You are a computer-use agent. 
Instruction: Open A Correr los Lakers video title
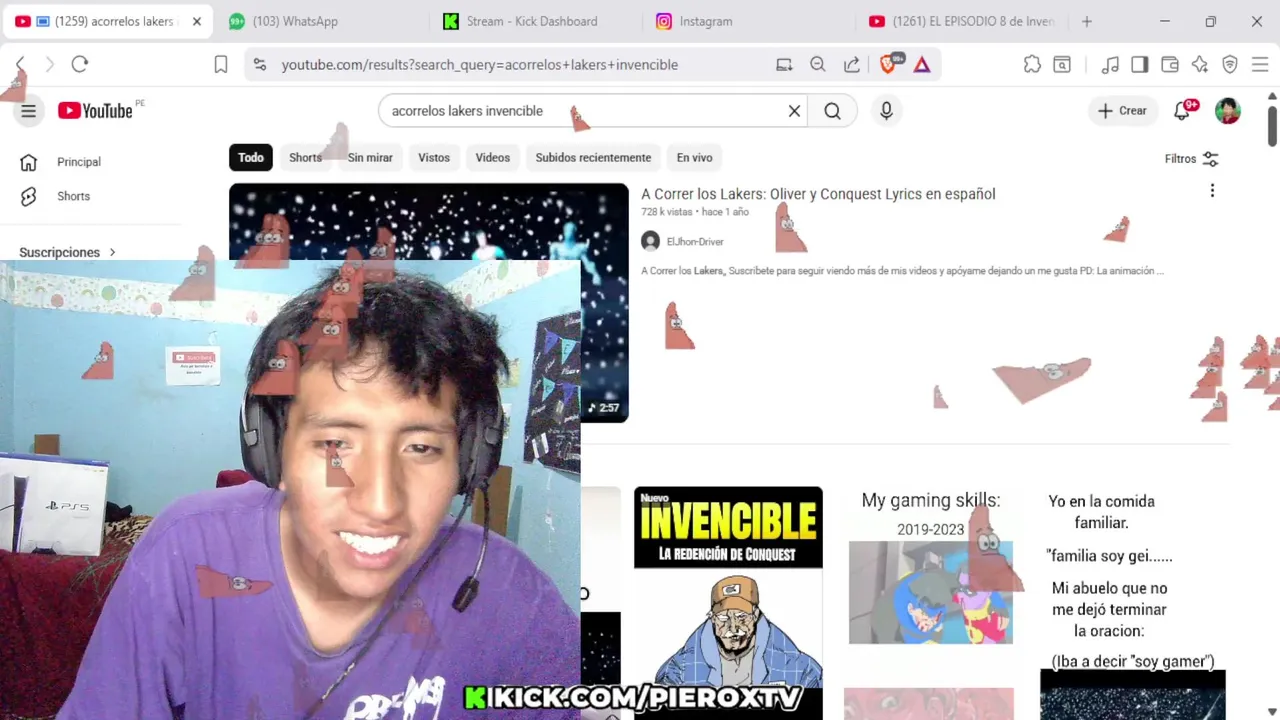(818, 194)
